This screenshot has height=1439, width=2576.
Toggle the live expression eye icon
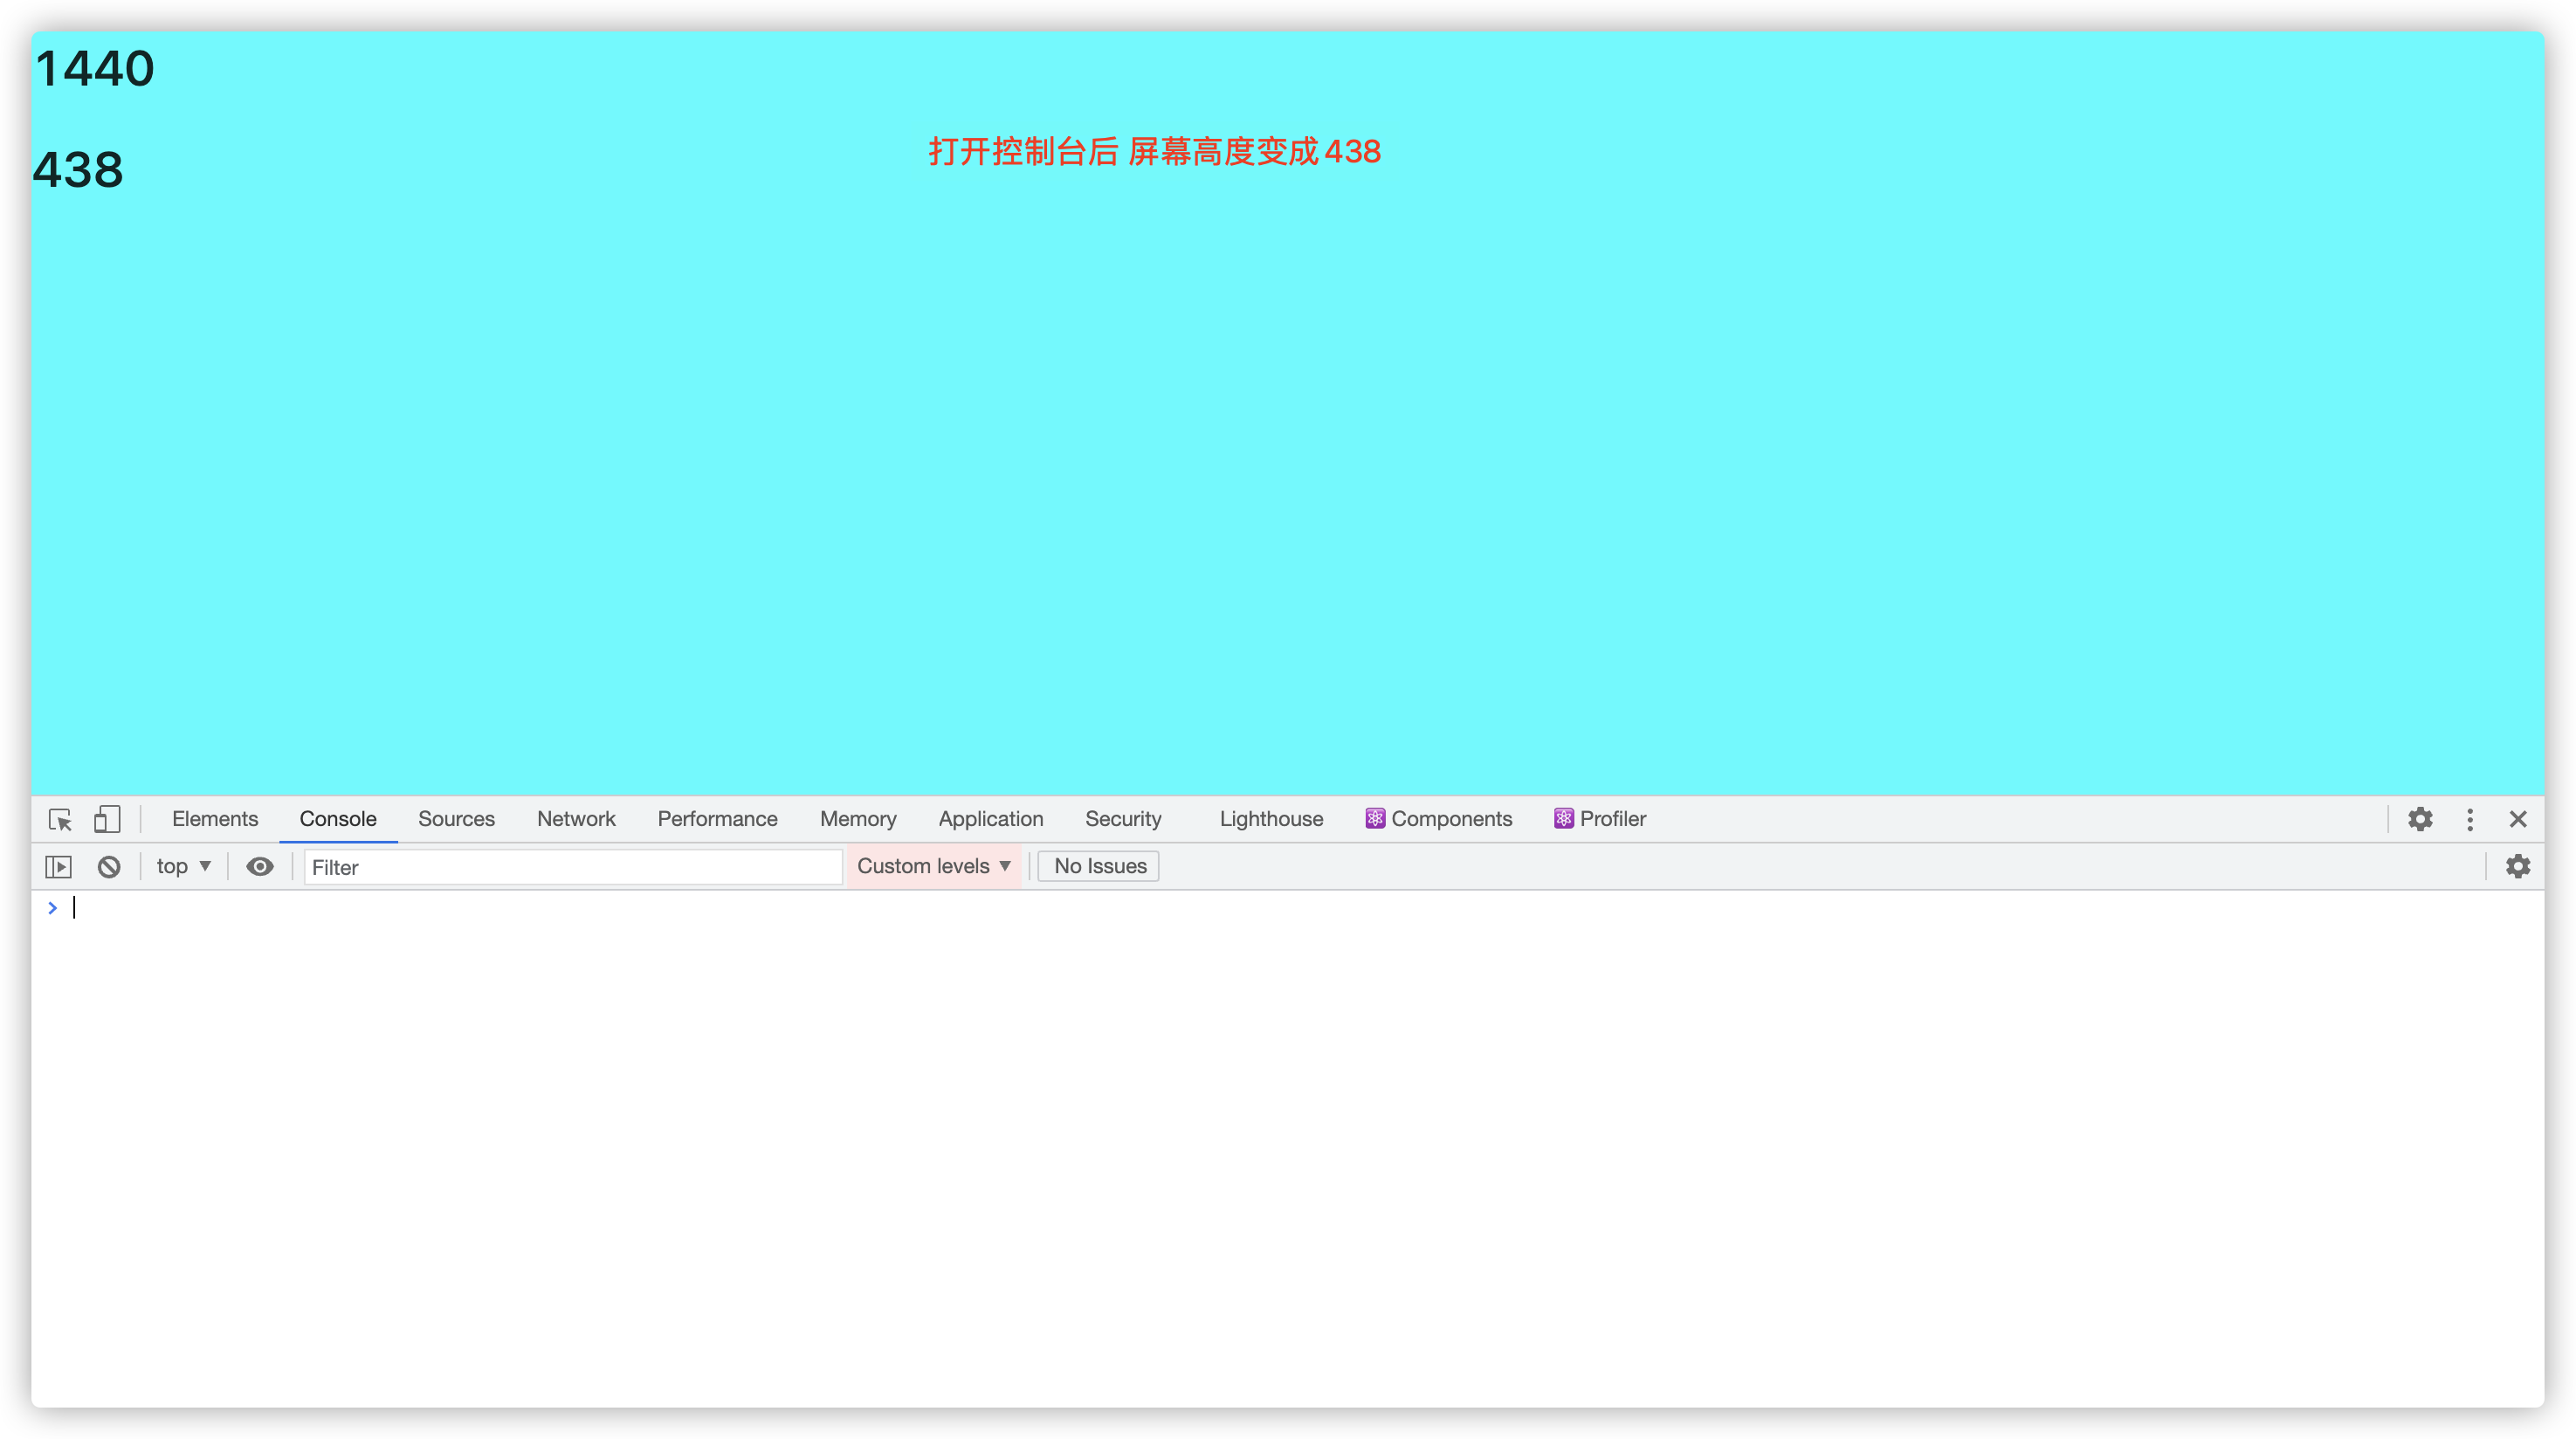pos(260,866)
